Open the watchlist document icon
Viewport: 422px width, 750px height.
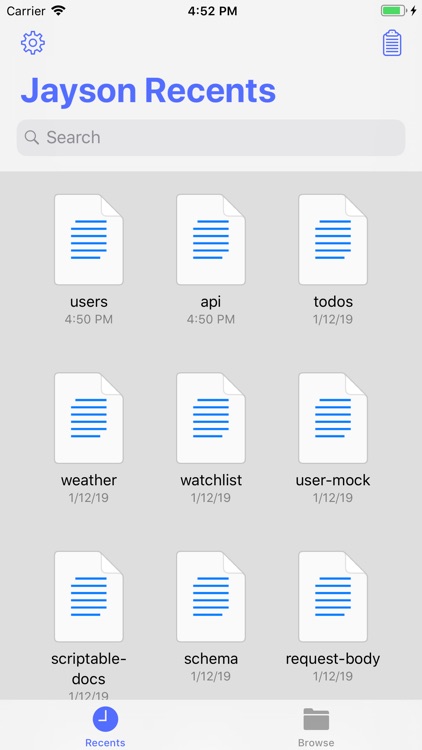211,418
